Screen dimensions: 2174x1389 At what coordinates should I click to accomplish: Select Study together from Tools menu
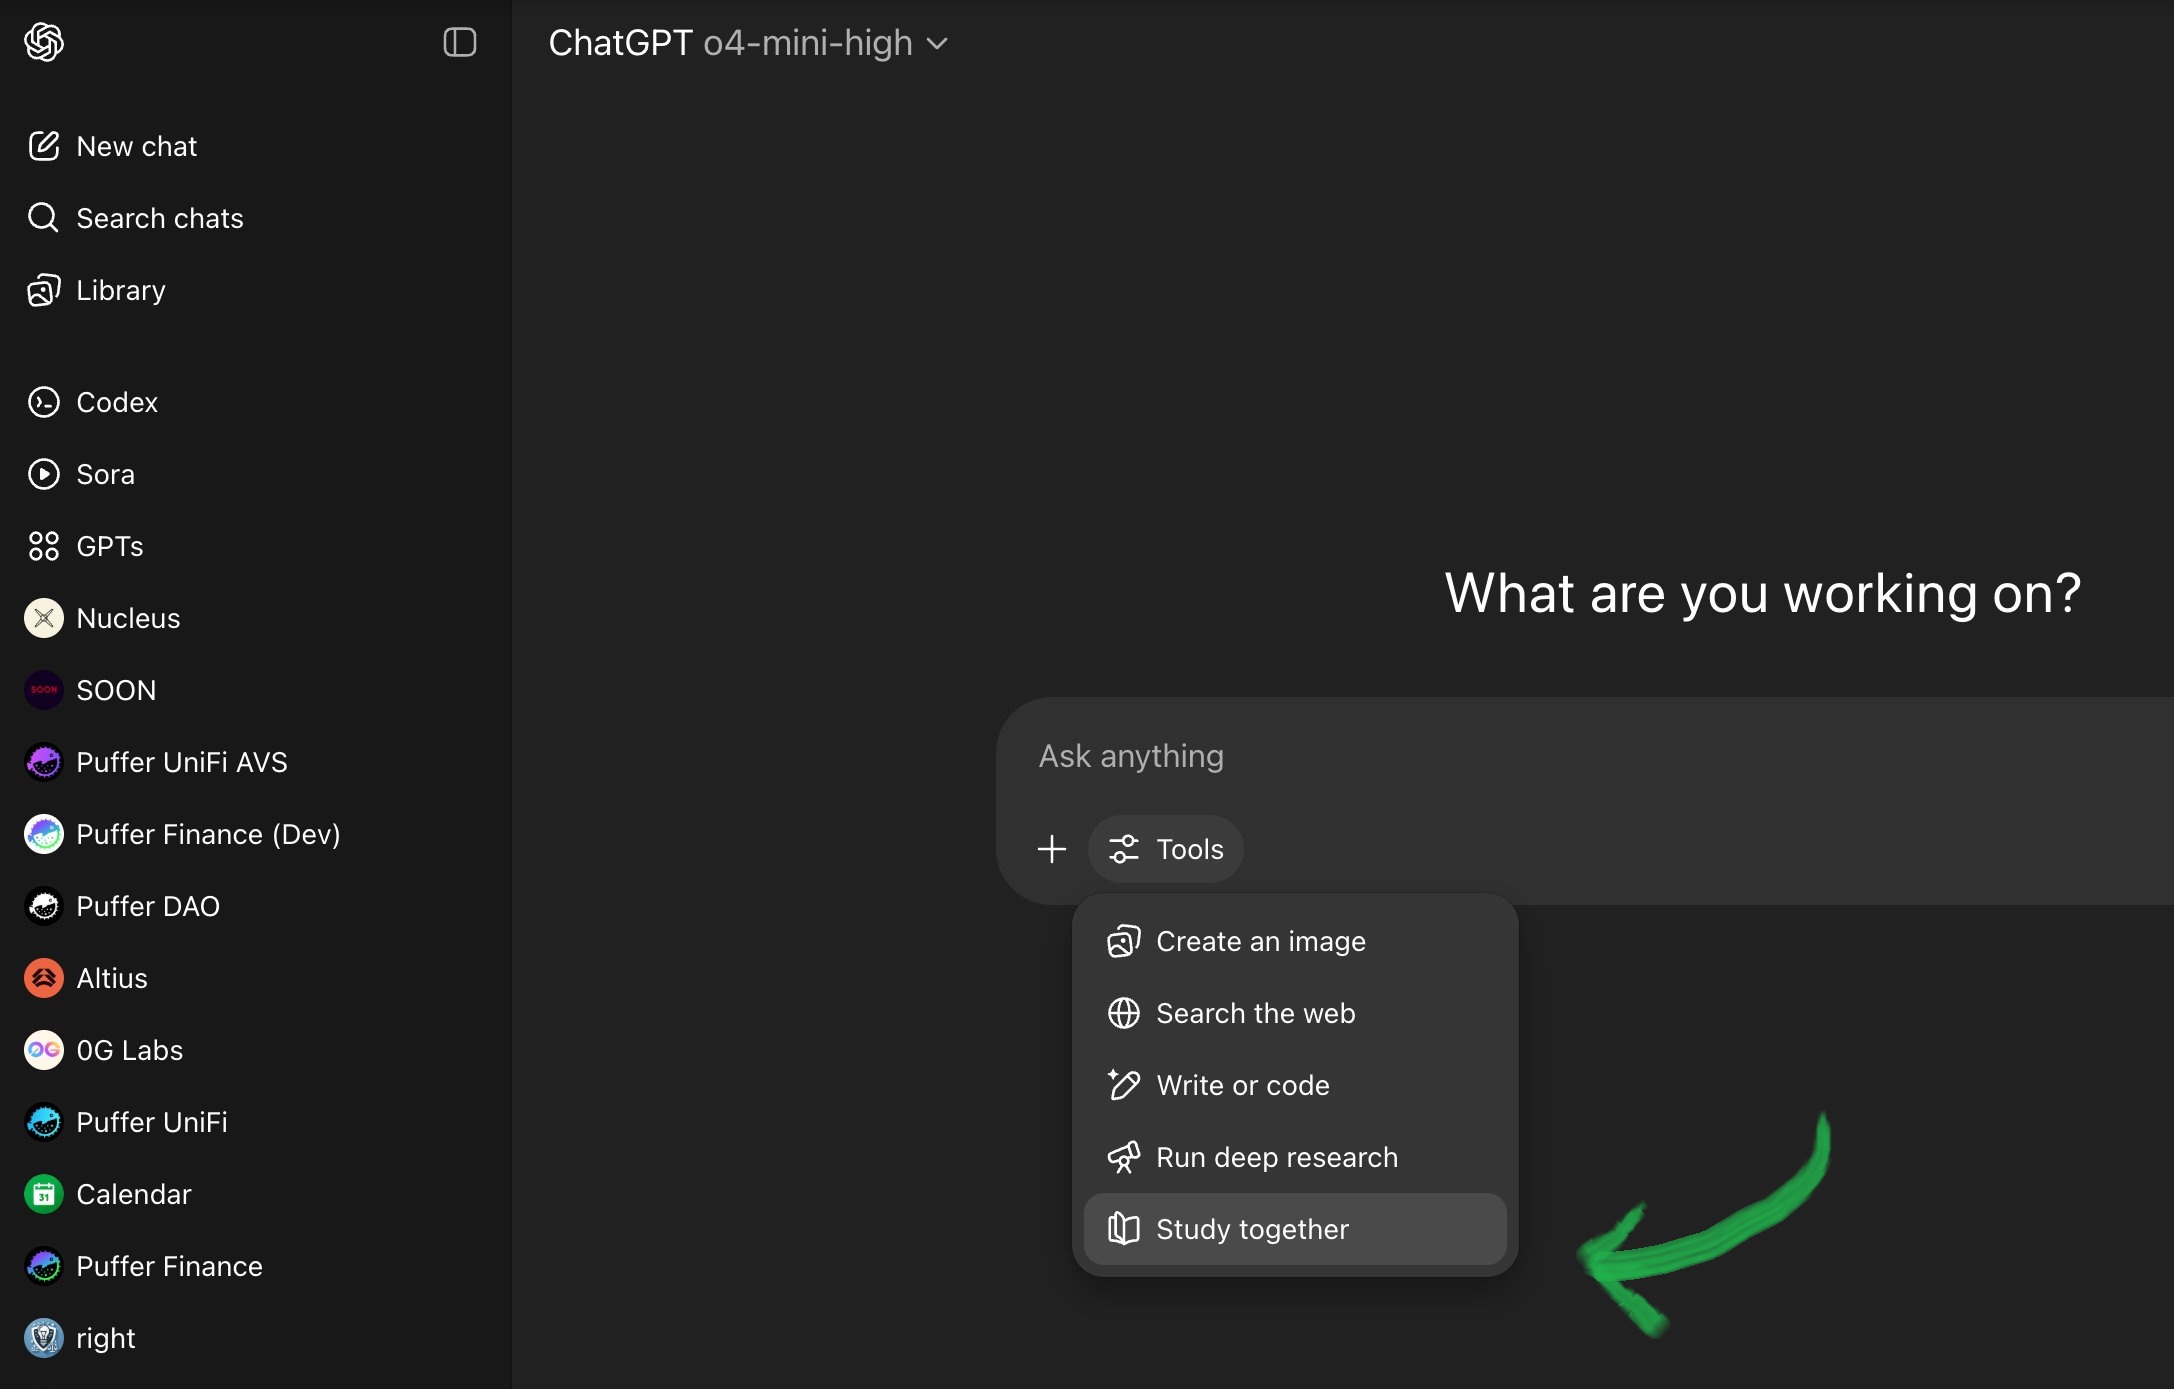pyautogui.click(x=1295, y=1229)
